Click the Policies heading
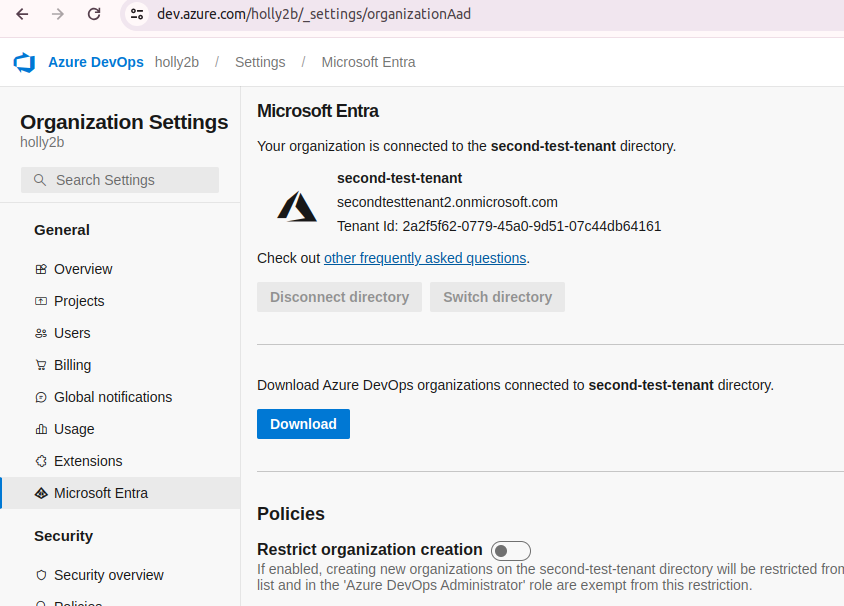The height and width of the screenshot is (606, 844). tap(291, 514)
